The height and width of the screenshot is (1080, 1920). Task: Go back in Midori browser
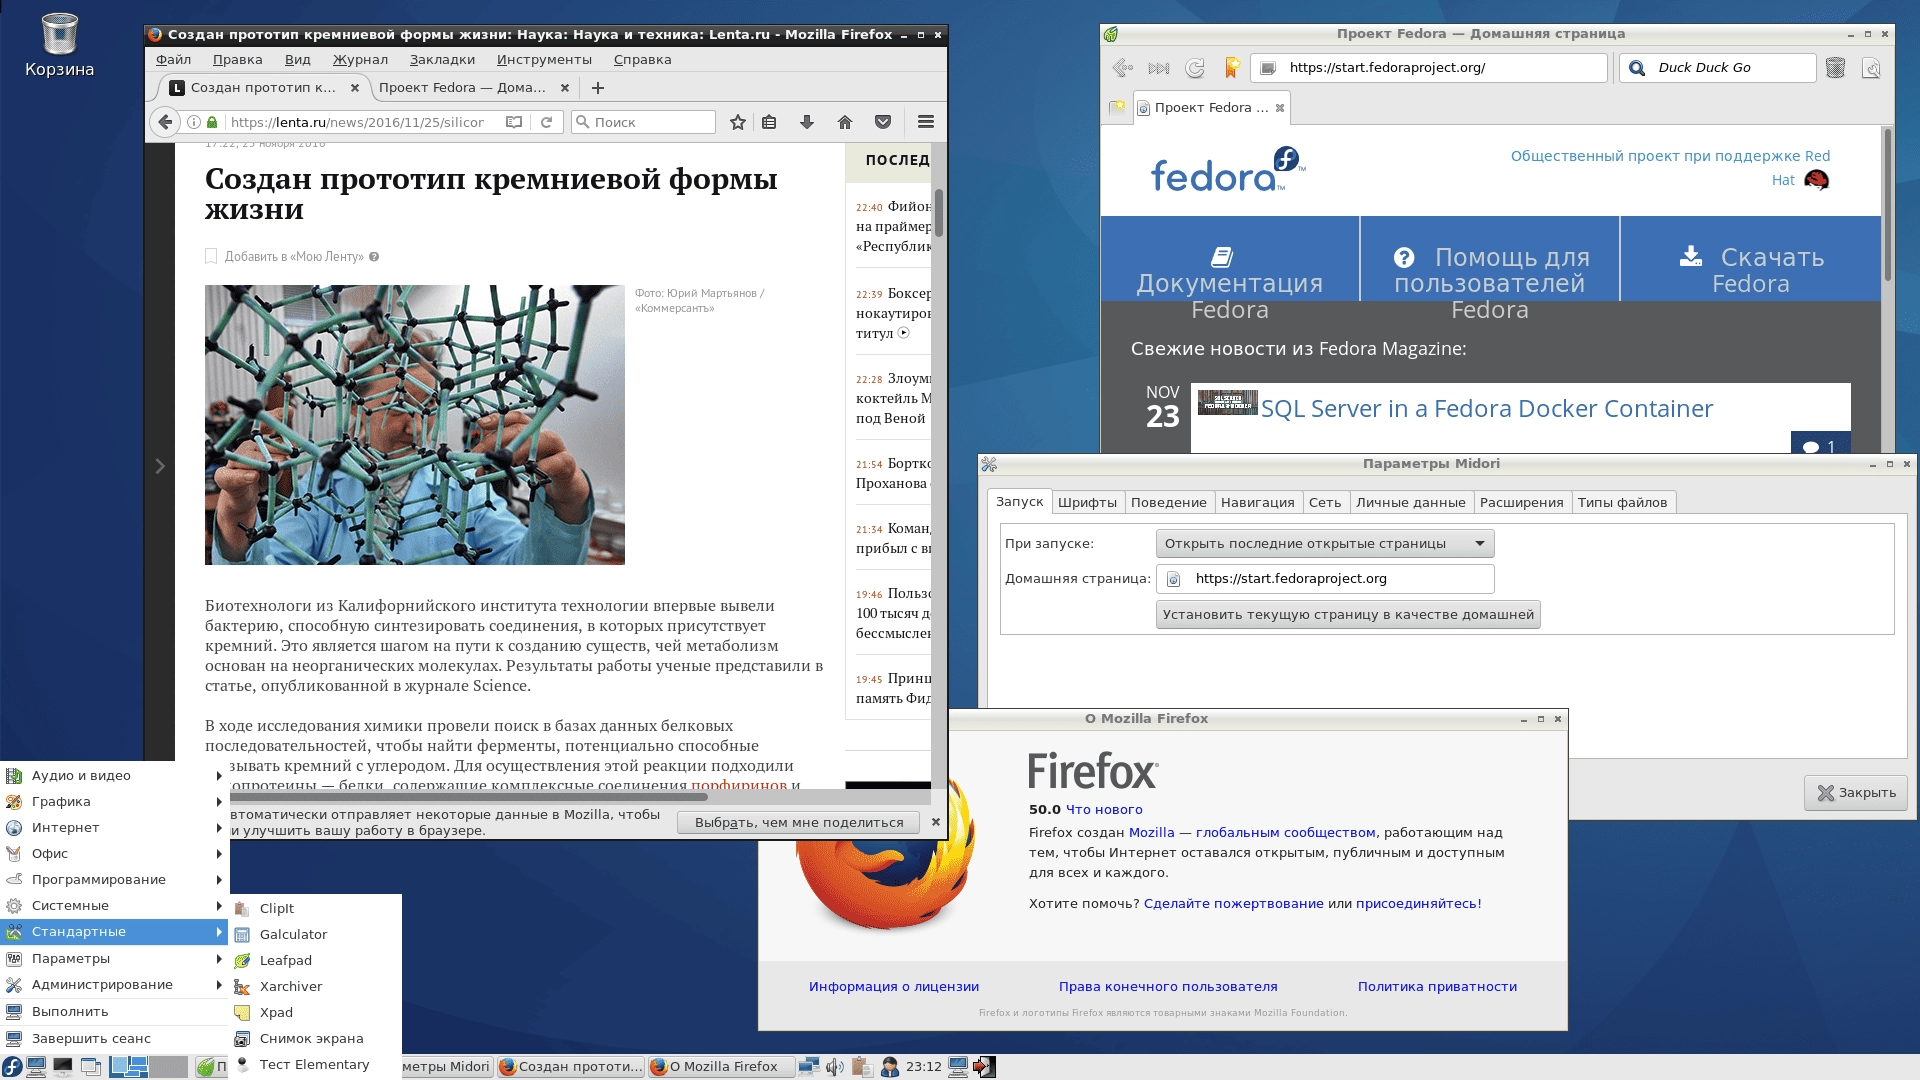[x=1122, y=68]
